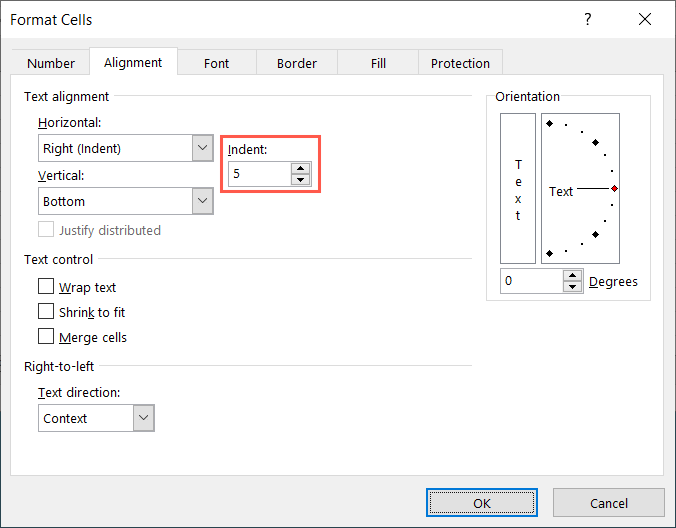Click the Context text direction combo box
The image size is (676, 528).
pos(96,418)
